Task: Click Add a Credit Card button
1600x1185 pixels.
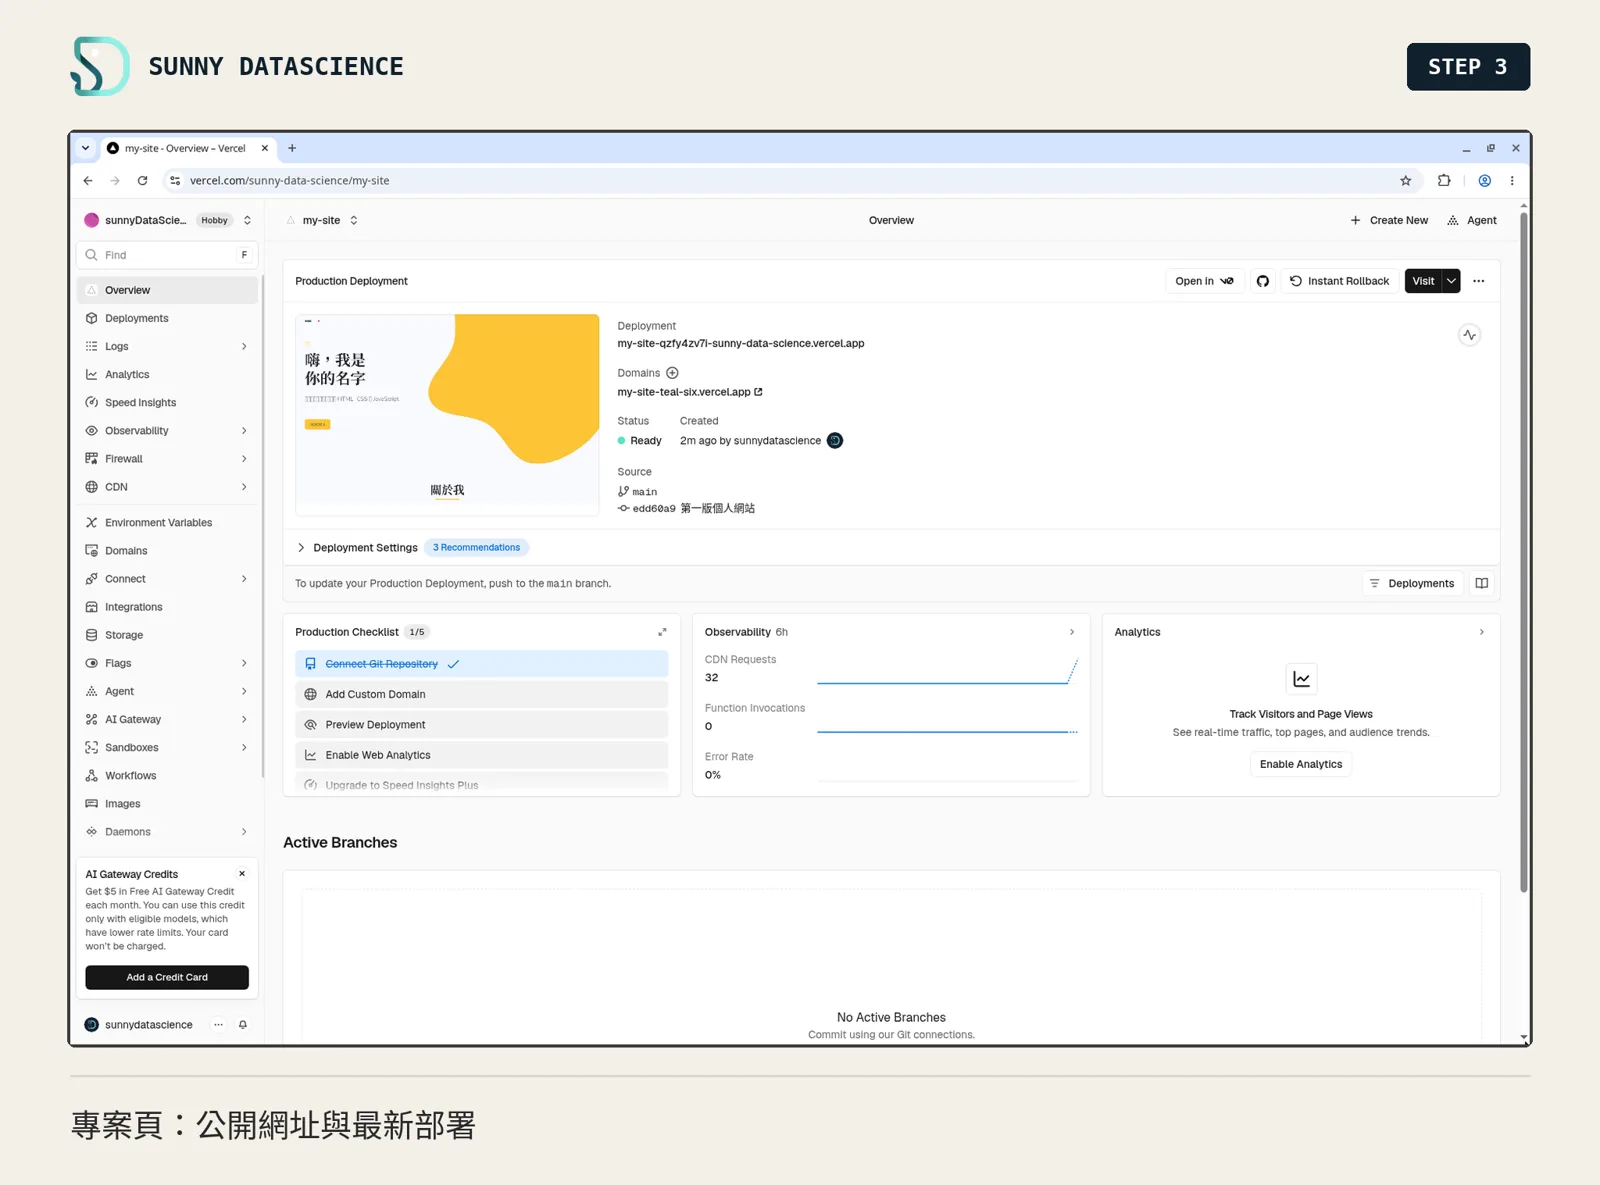Action: [167, 977]
